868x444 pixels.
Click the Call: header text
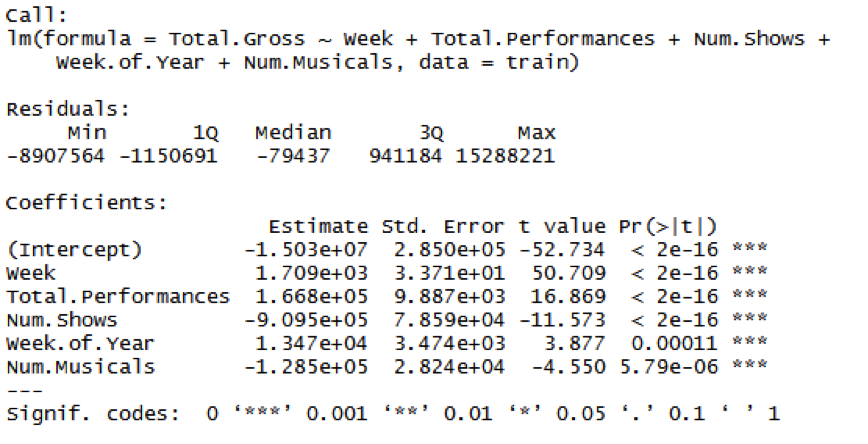[x=36, y=15]
